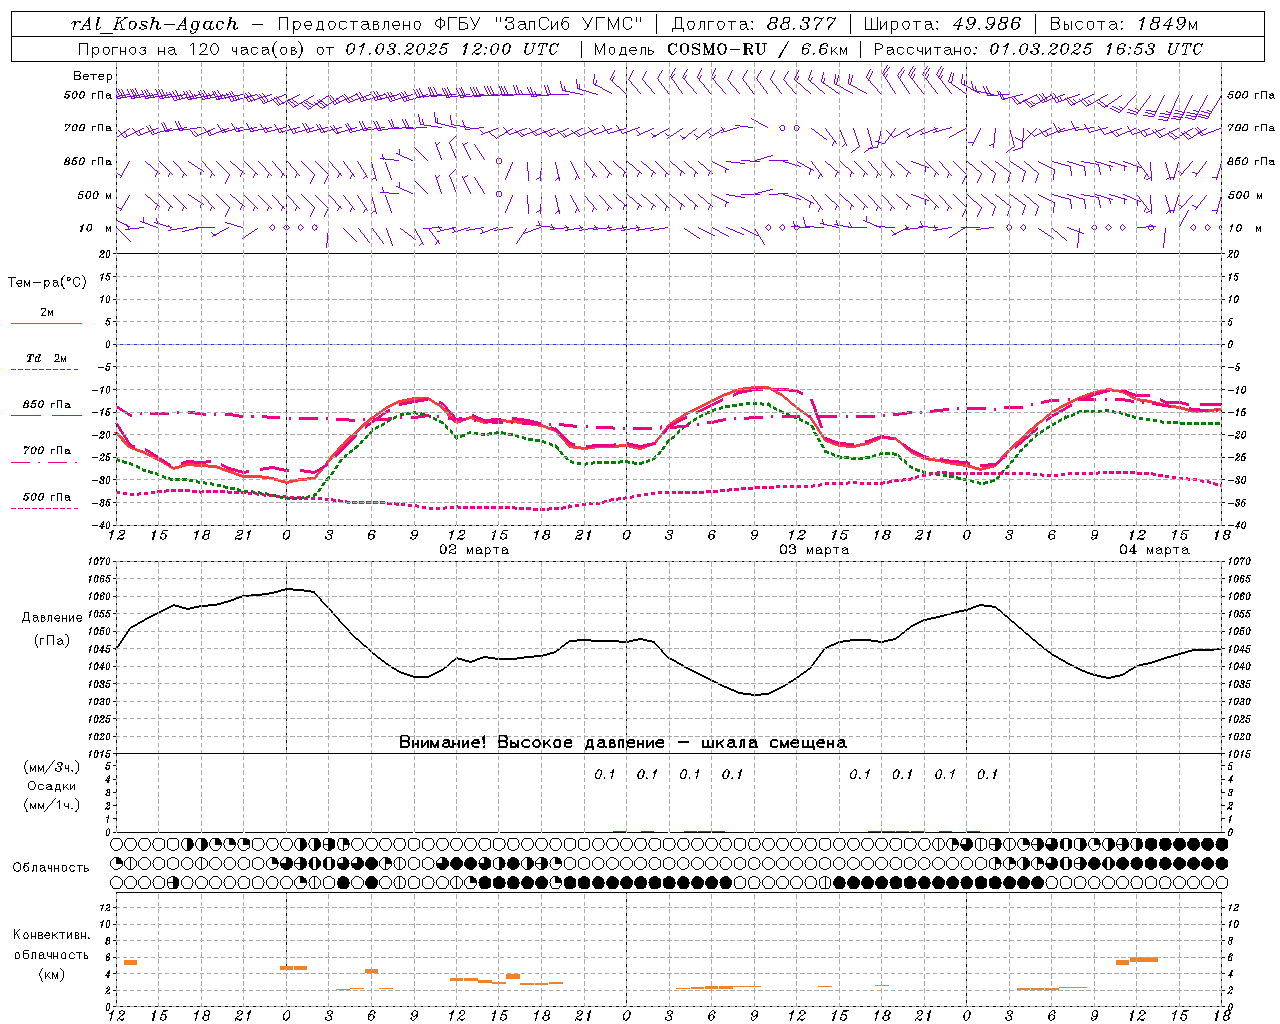Click the warning Внимание! Высокое давление text
1280x1024 pixels.
pos(623,742)
